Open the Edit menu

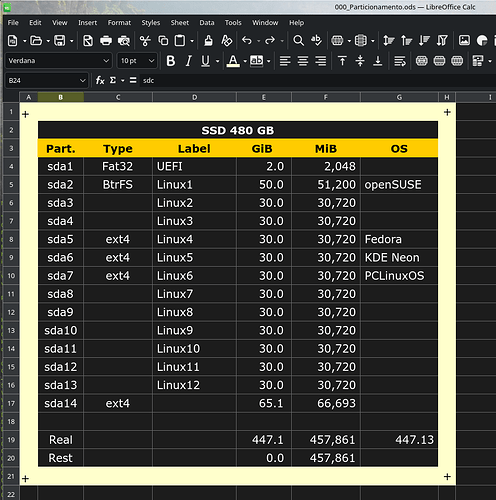coord(35,23)
